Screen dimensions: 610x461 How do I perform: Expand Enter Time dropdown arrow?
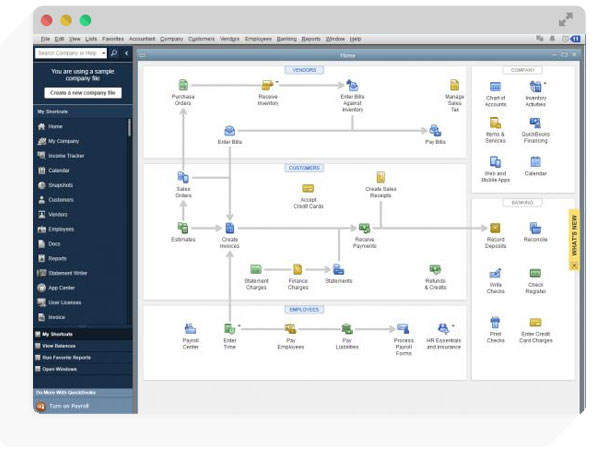click(x=239, y=325)
